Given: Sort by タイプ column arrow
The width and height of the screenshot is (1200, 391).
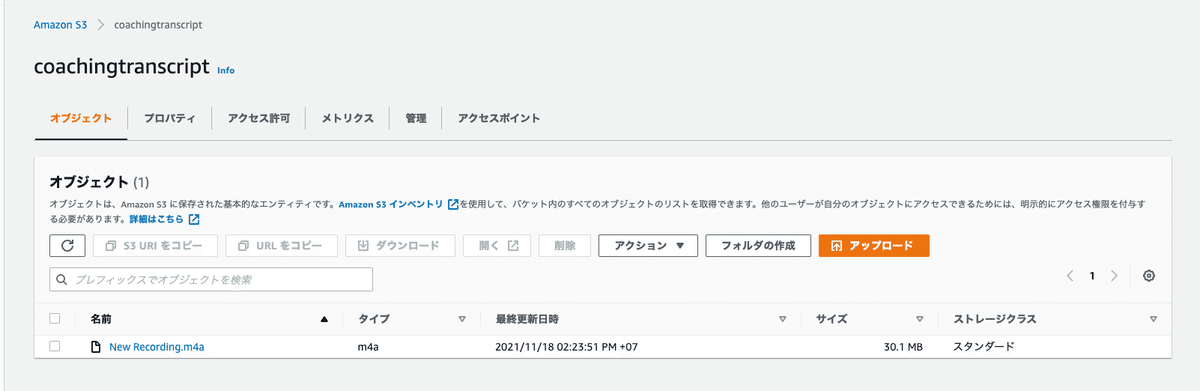Looking at the screenshot, I should 462,320.
